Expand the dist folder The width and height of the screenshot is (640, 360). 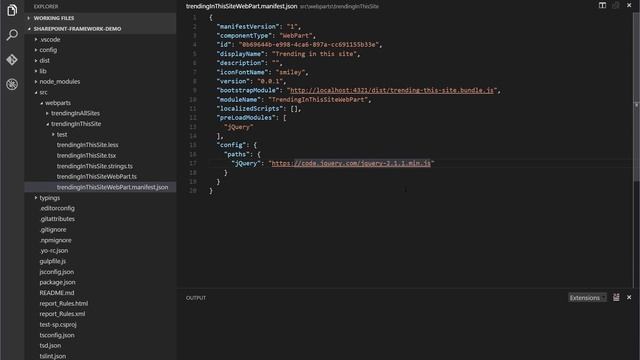pyautogui.click(x=44, y=60)
